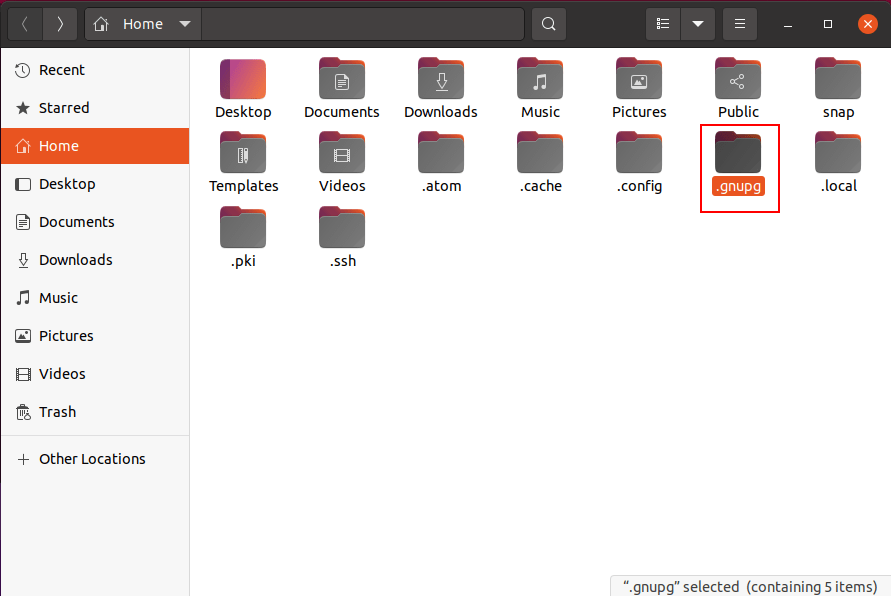Select the Pictures folder in the grid
891x596 pixels.
tap(639, 80)
